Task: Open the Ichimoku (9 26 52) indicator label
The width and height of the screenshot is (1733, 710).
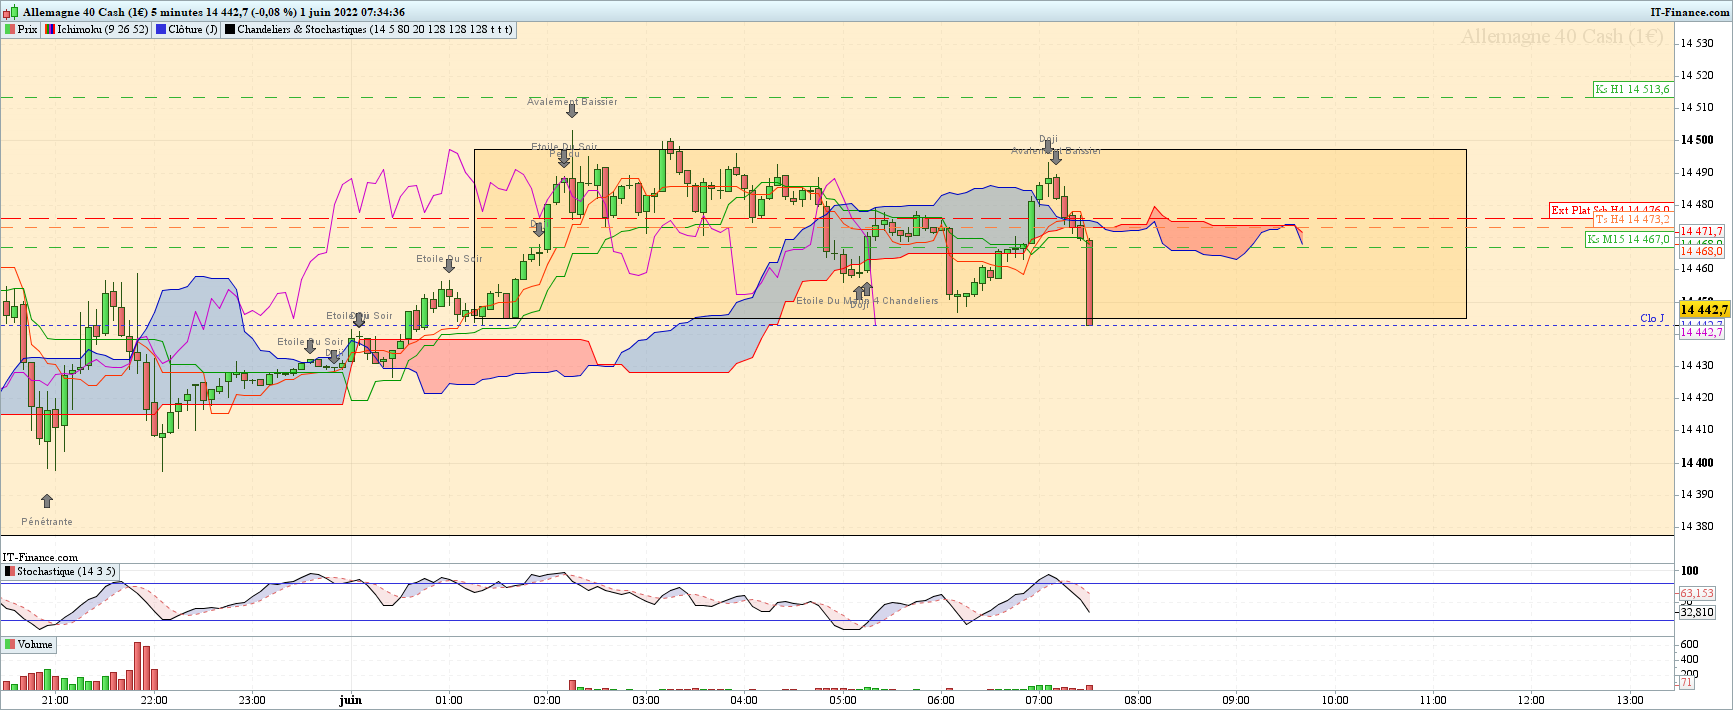Action: pos(103,30)
